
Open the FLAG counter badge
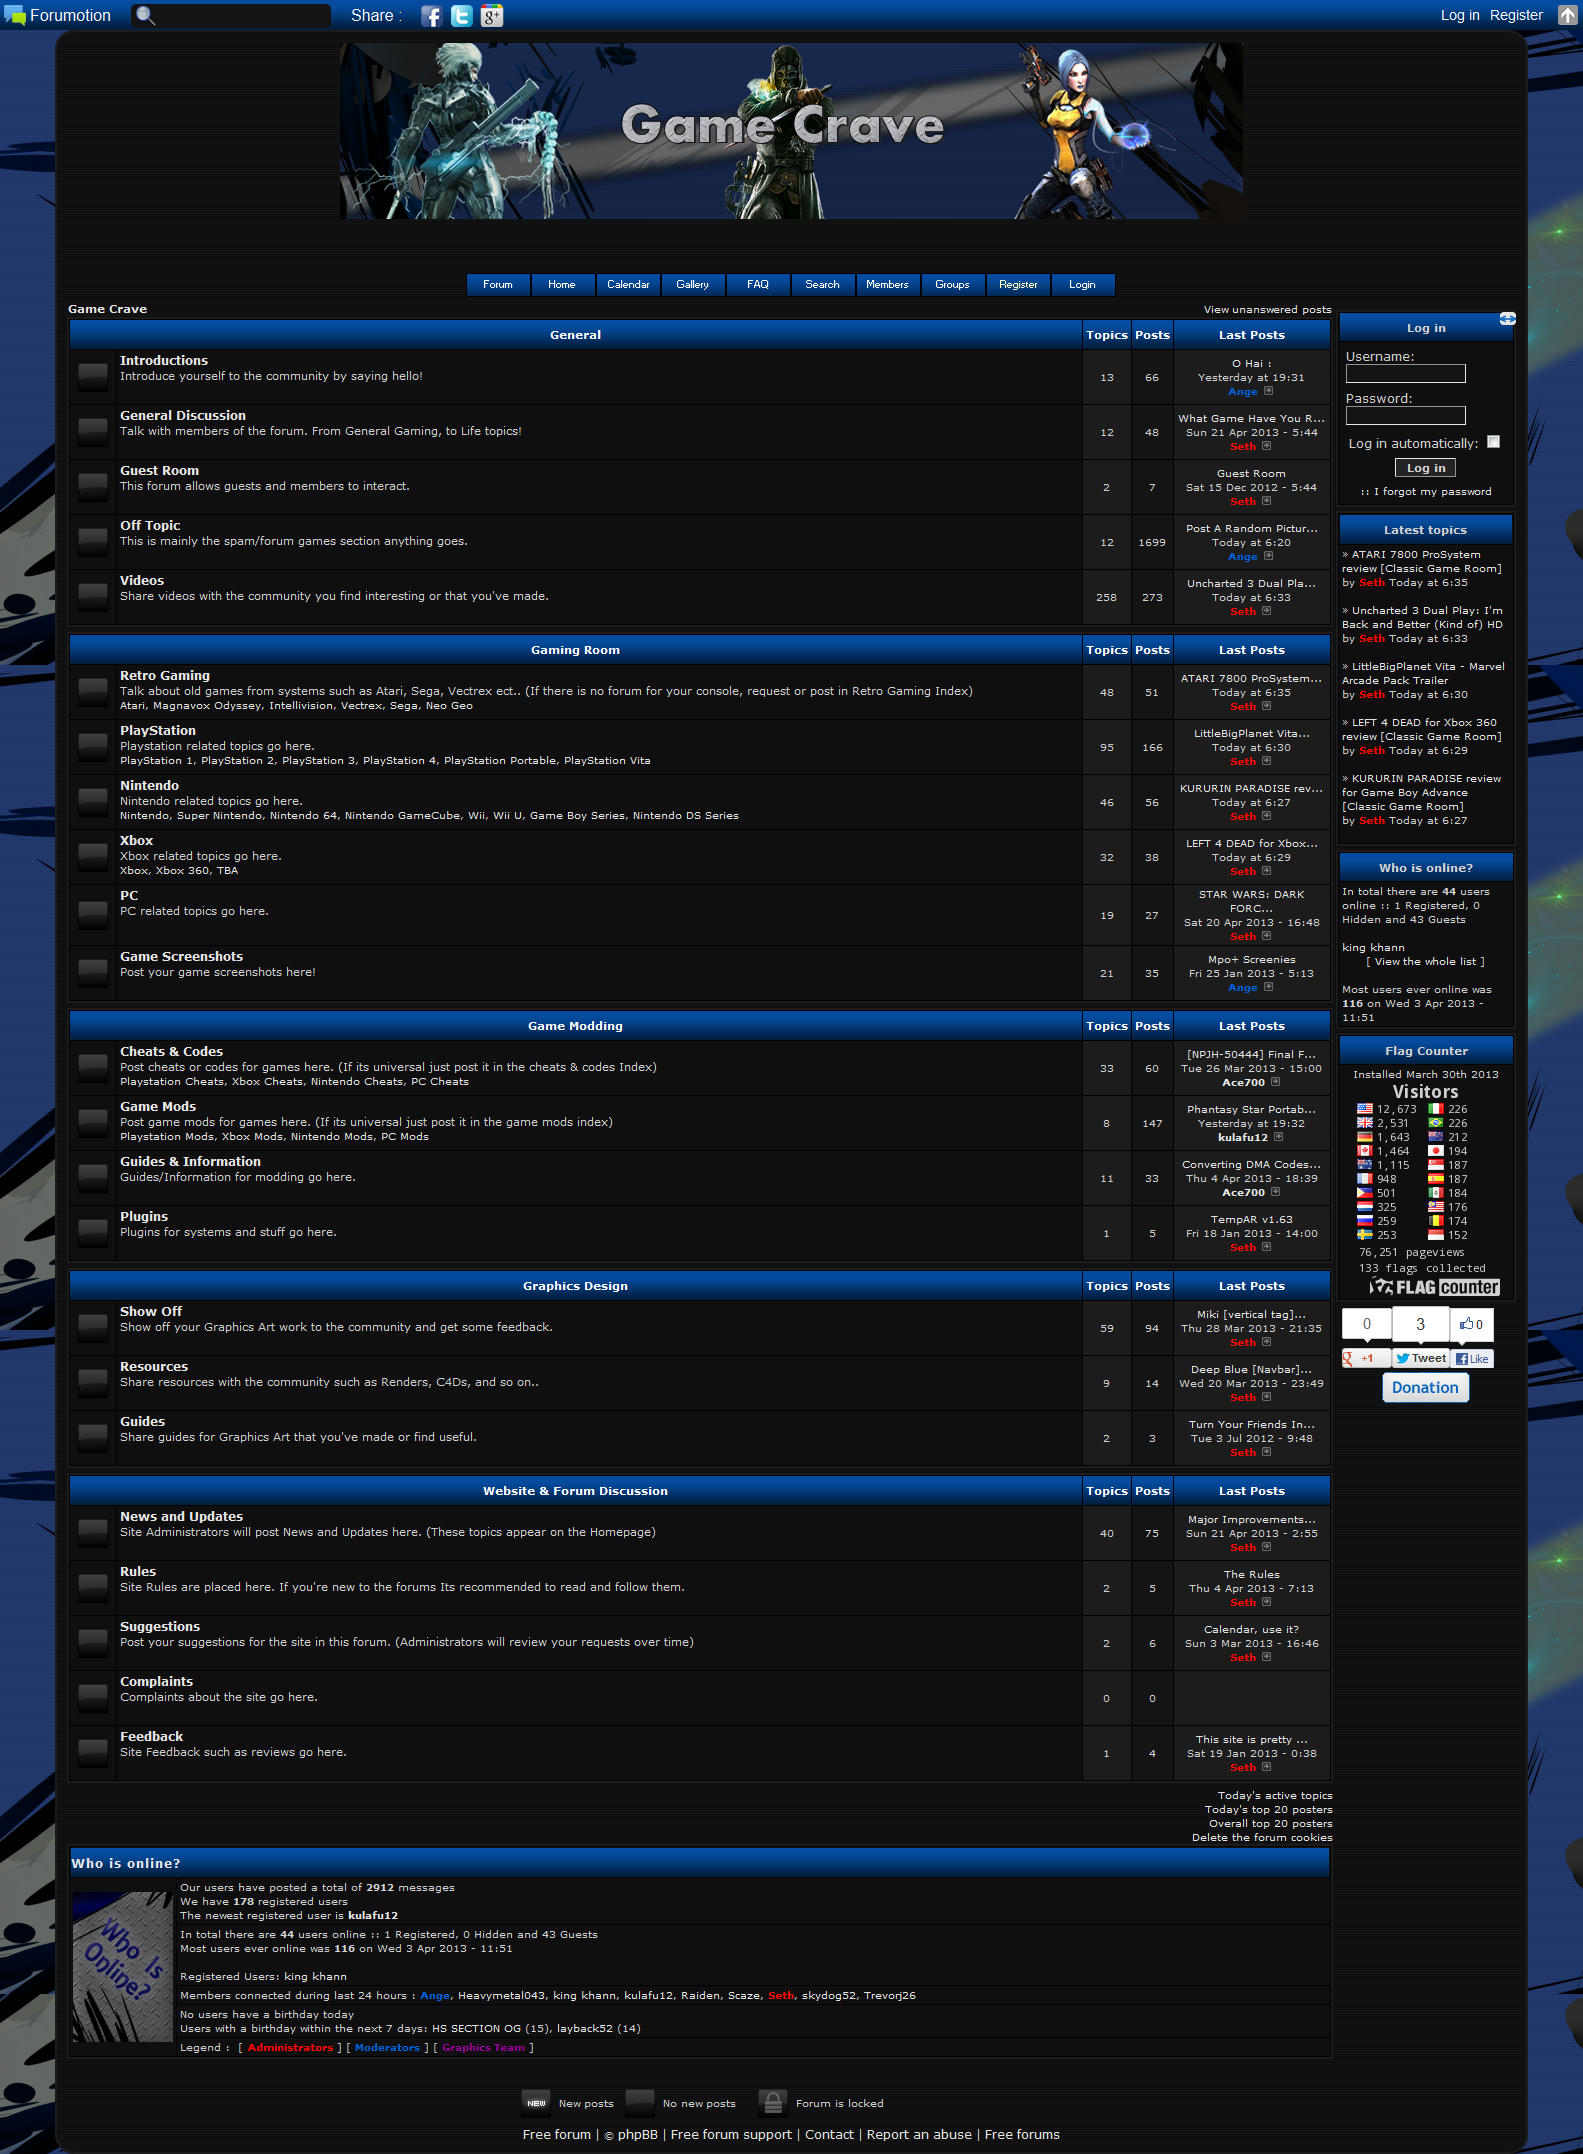1435,1287
